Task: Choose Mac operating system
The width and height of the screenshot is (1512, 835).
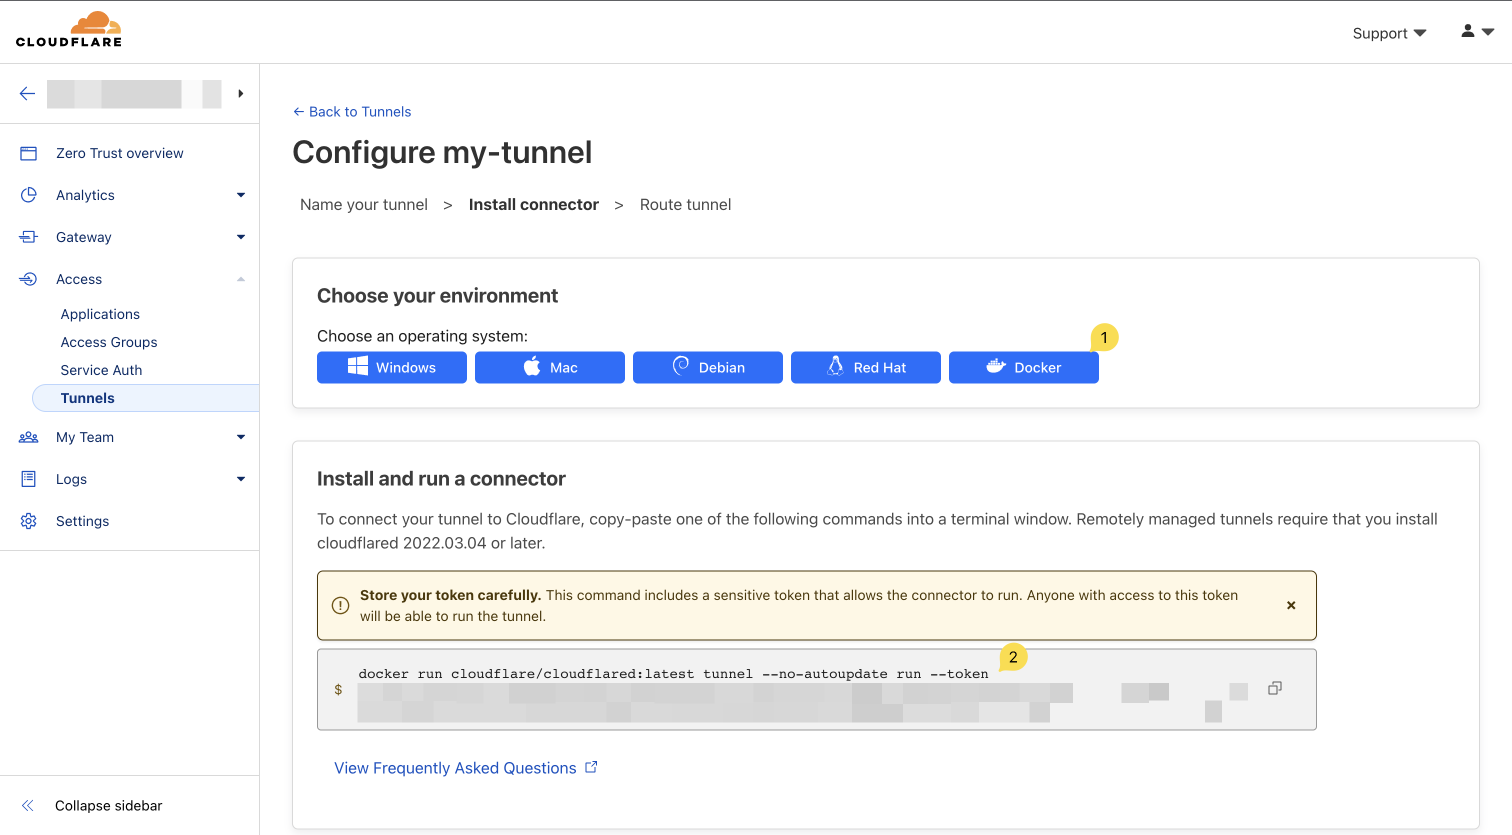Action: pos(550,367)
